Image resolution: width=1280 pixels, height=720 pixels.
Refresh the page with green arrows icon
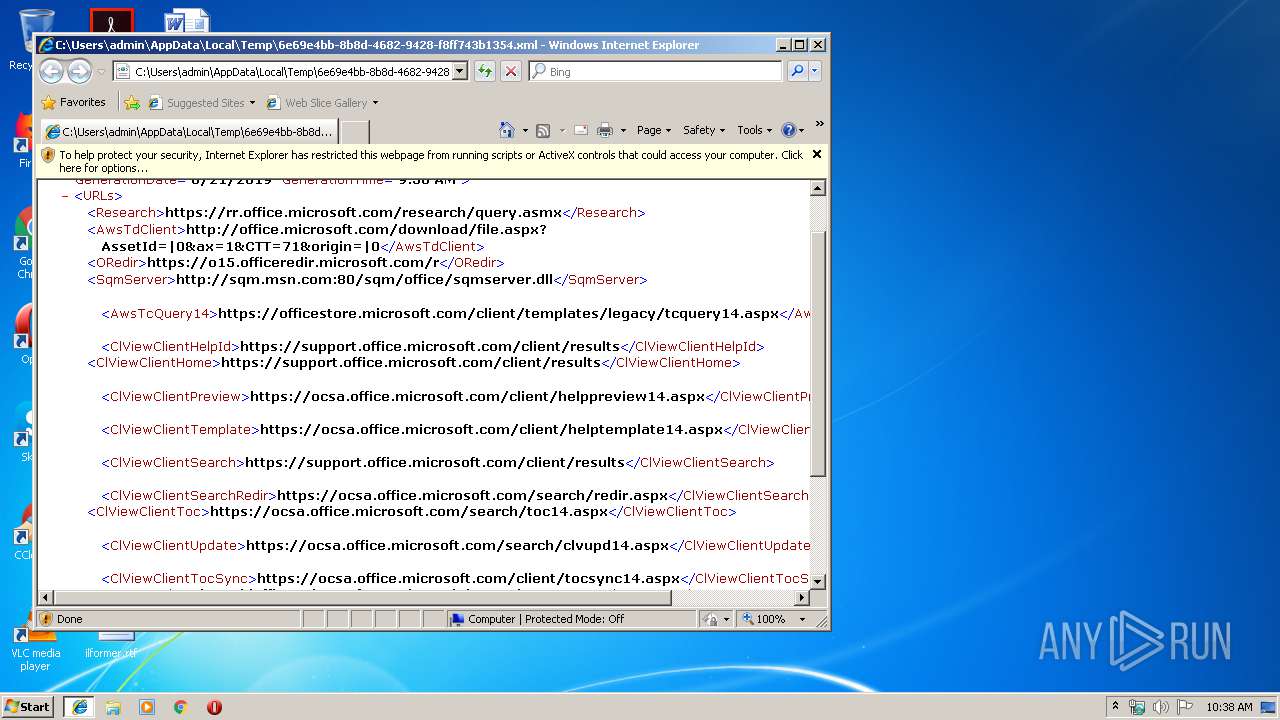485,72
